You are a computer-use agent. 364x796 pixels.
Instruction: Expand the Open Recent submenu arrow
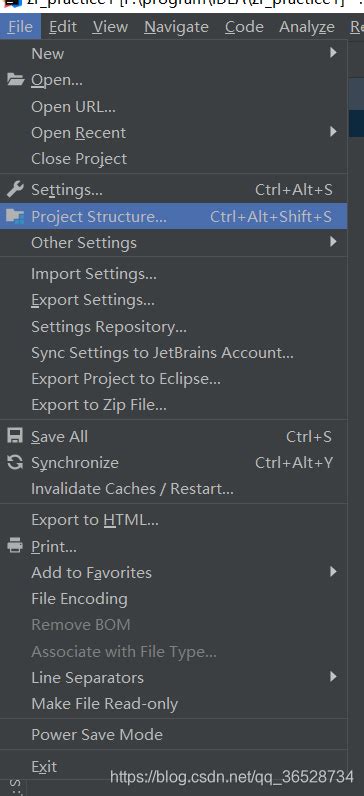pos(333,132)
